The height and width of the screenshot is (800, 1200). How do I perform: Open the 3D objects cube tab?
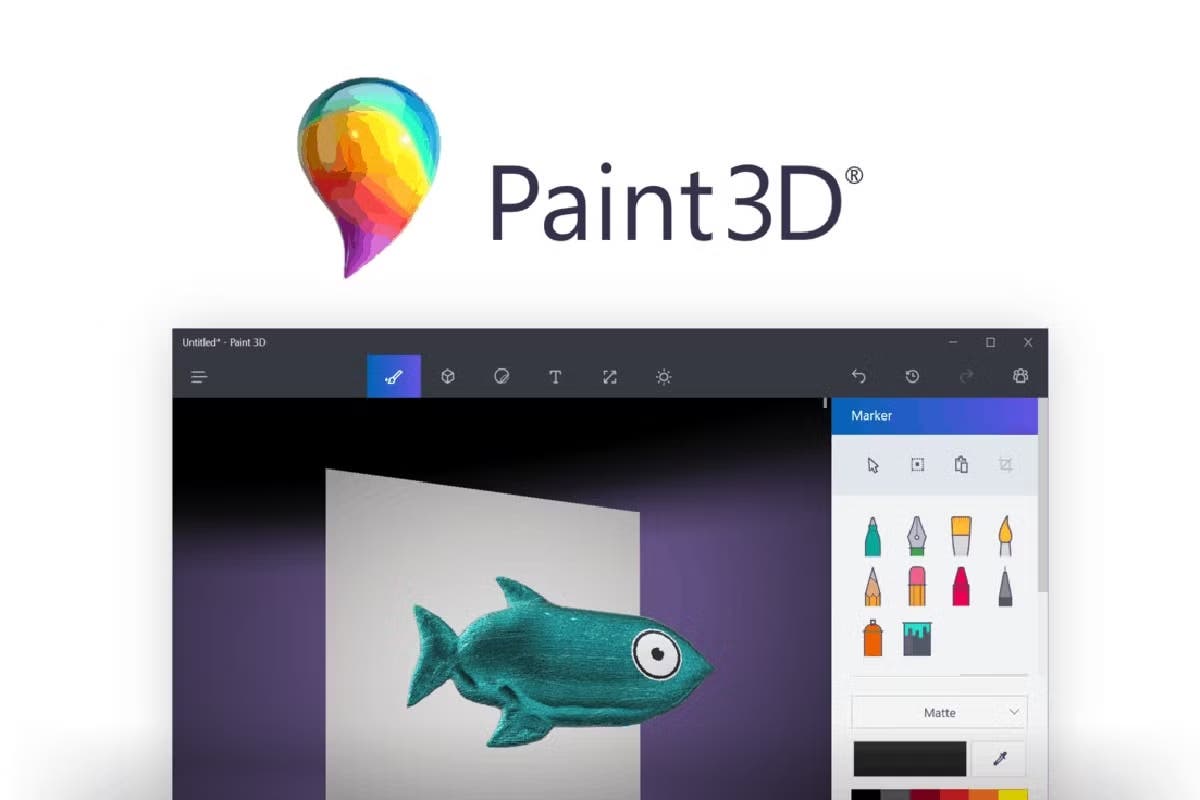tap(448, 377)
